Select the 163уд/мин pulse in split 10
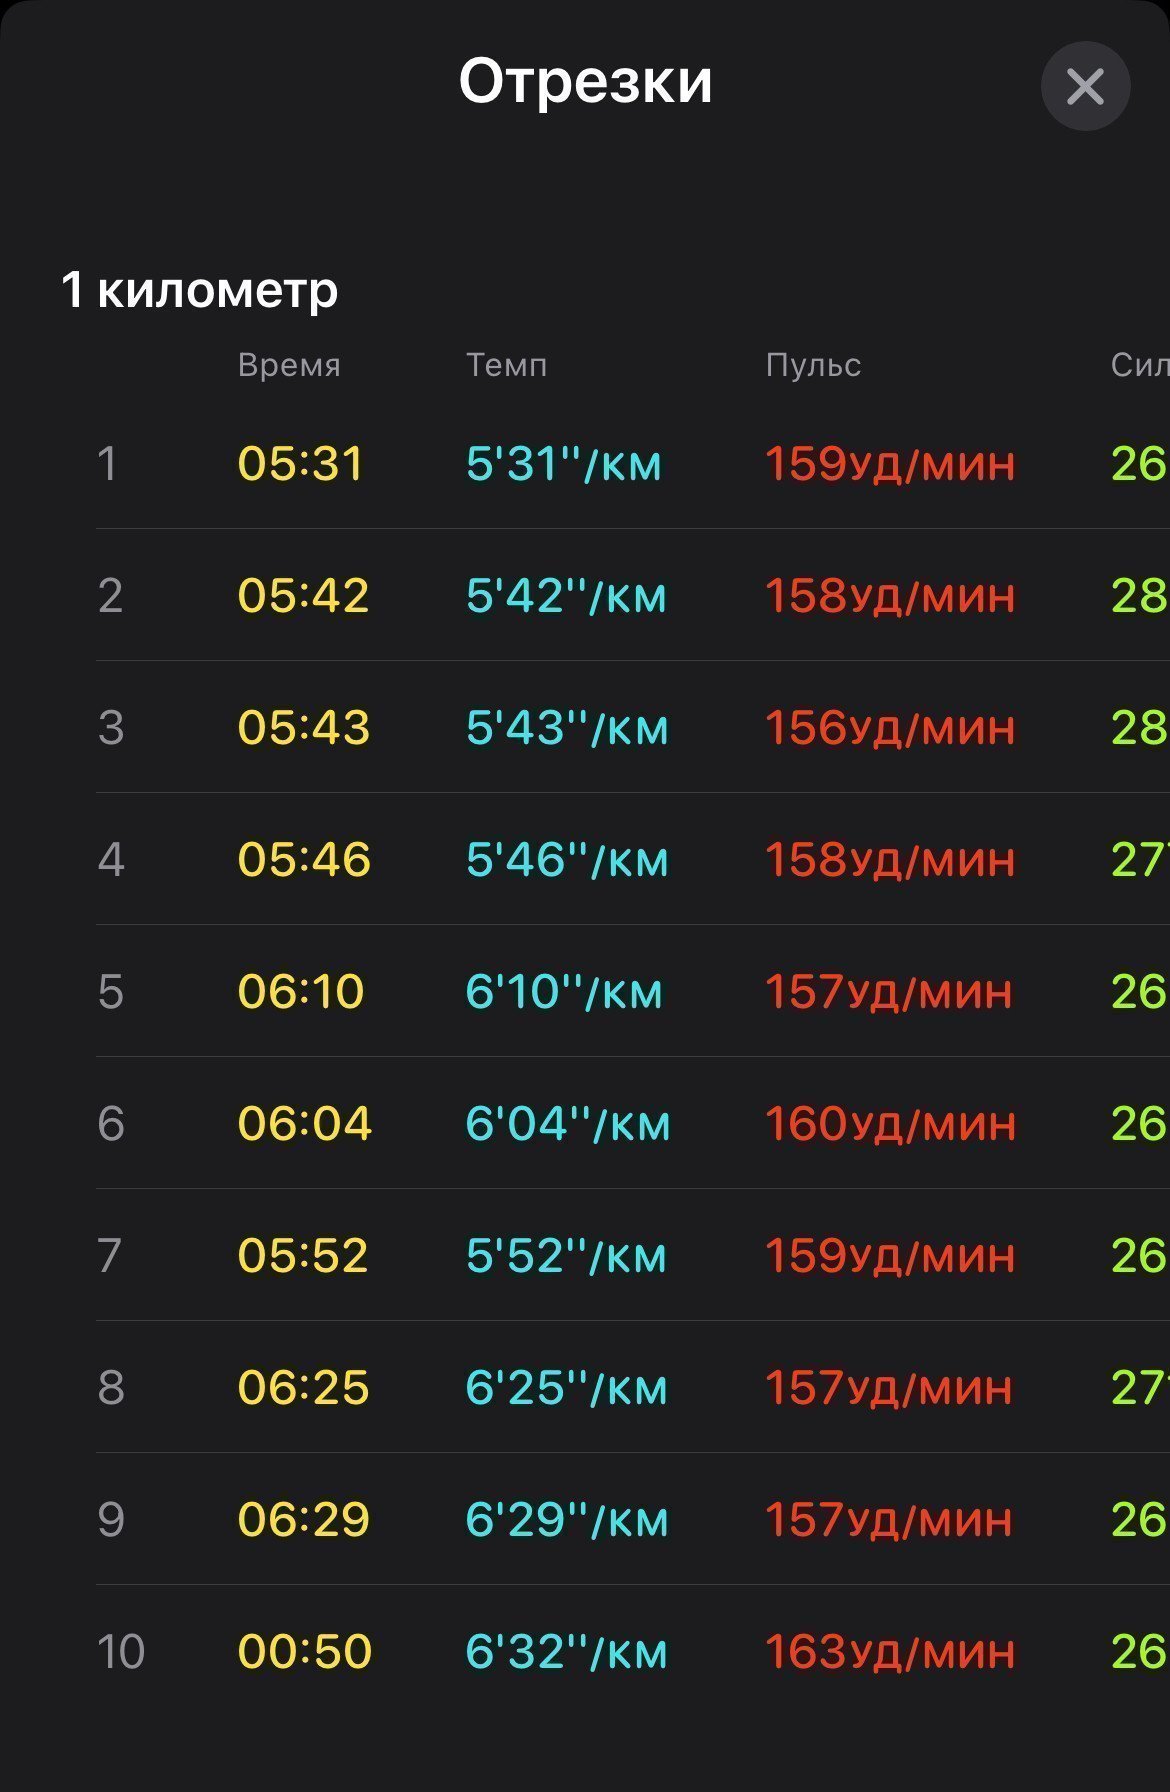1170x1792 pixels. point(890,1652)
